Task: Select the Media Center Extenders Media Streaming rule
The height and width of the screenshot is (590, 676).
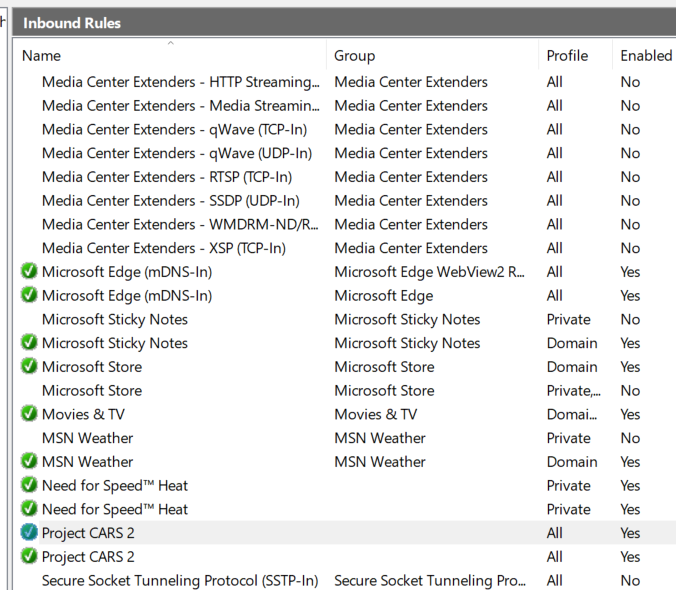Action: click(181, 106)
